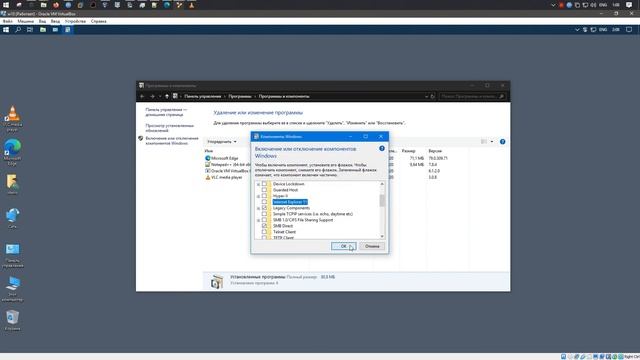Click features list scrollbar thumb

click(x=382, y=200)
